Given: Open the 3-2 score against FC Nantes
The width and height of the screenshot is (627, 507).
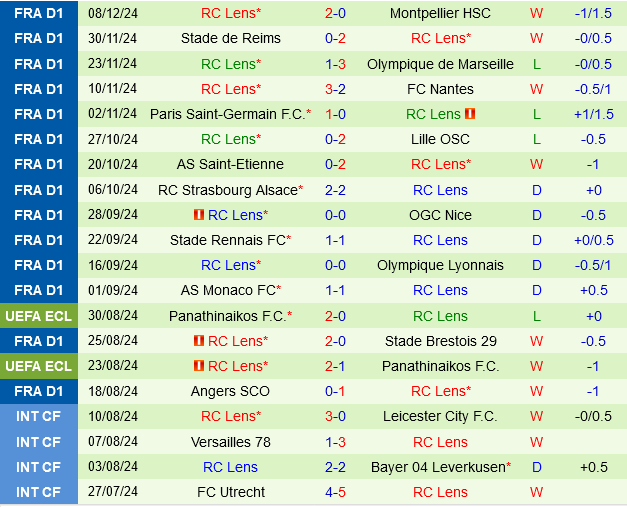Looking at the screenshot, I should coord(335,89).
